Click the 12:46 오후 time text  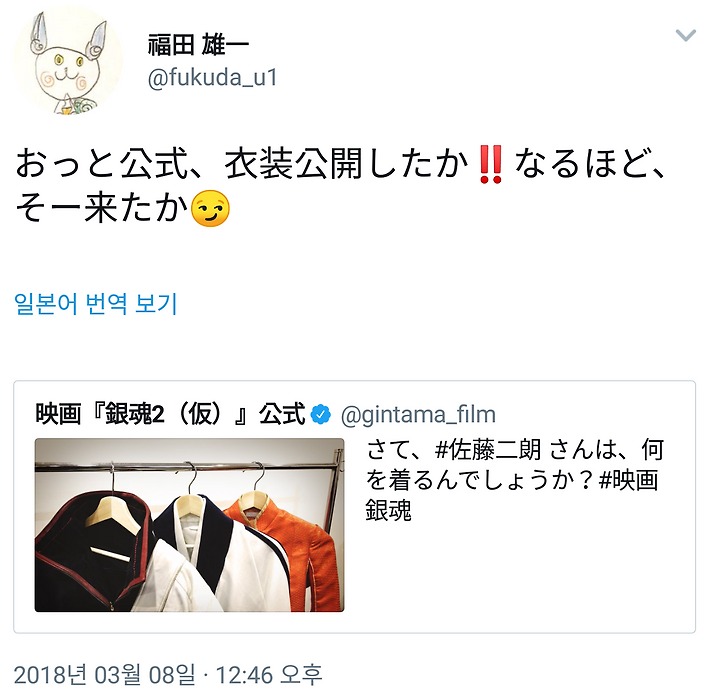point(269,675)
